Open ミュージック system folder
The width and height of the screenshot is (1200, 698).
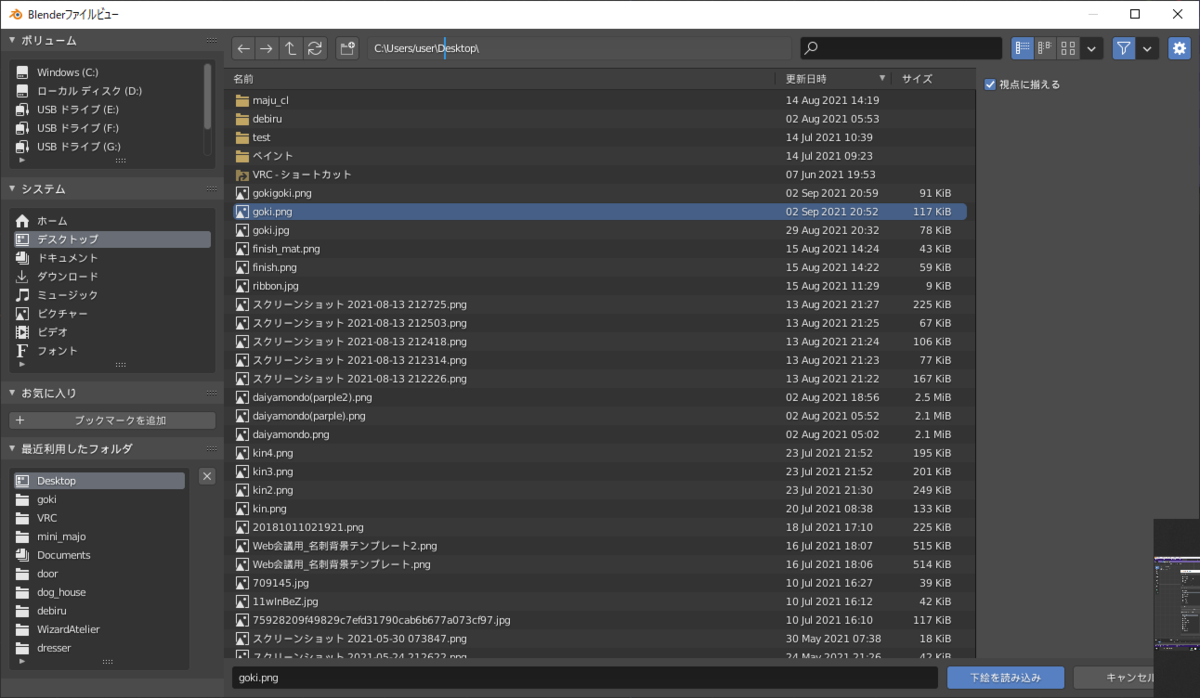tap(112, 295)
